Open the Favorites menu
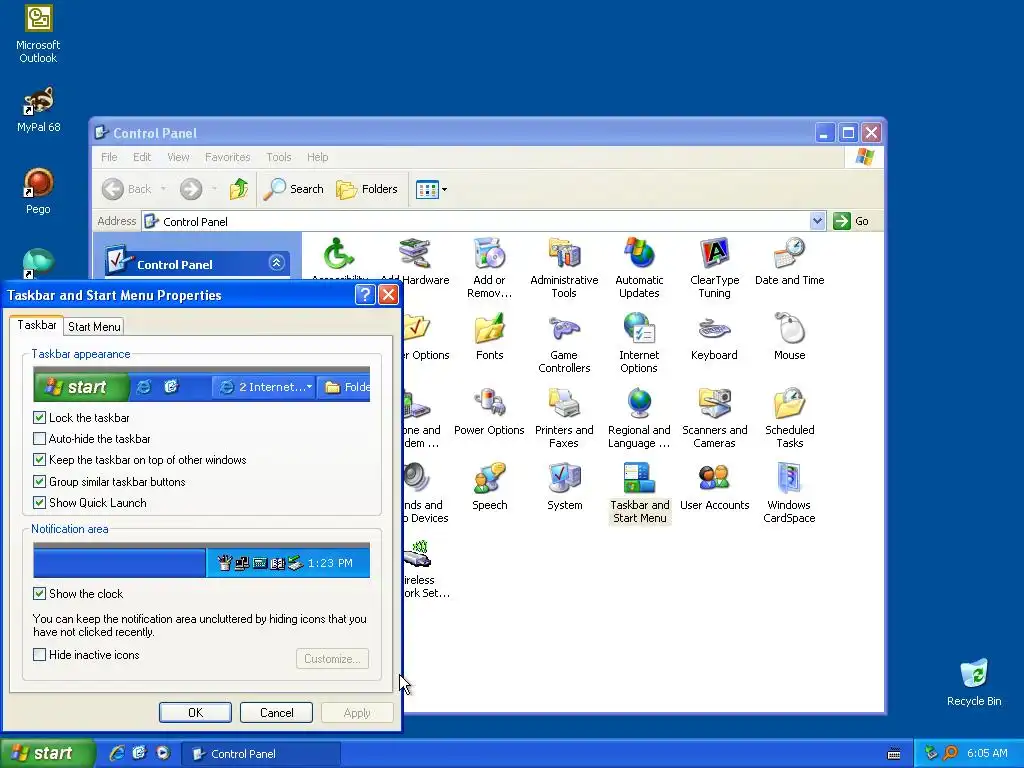The image size is (1024, 768). pos(227,157)
